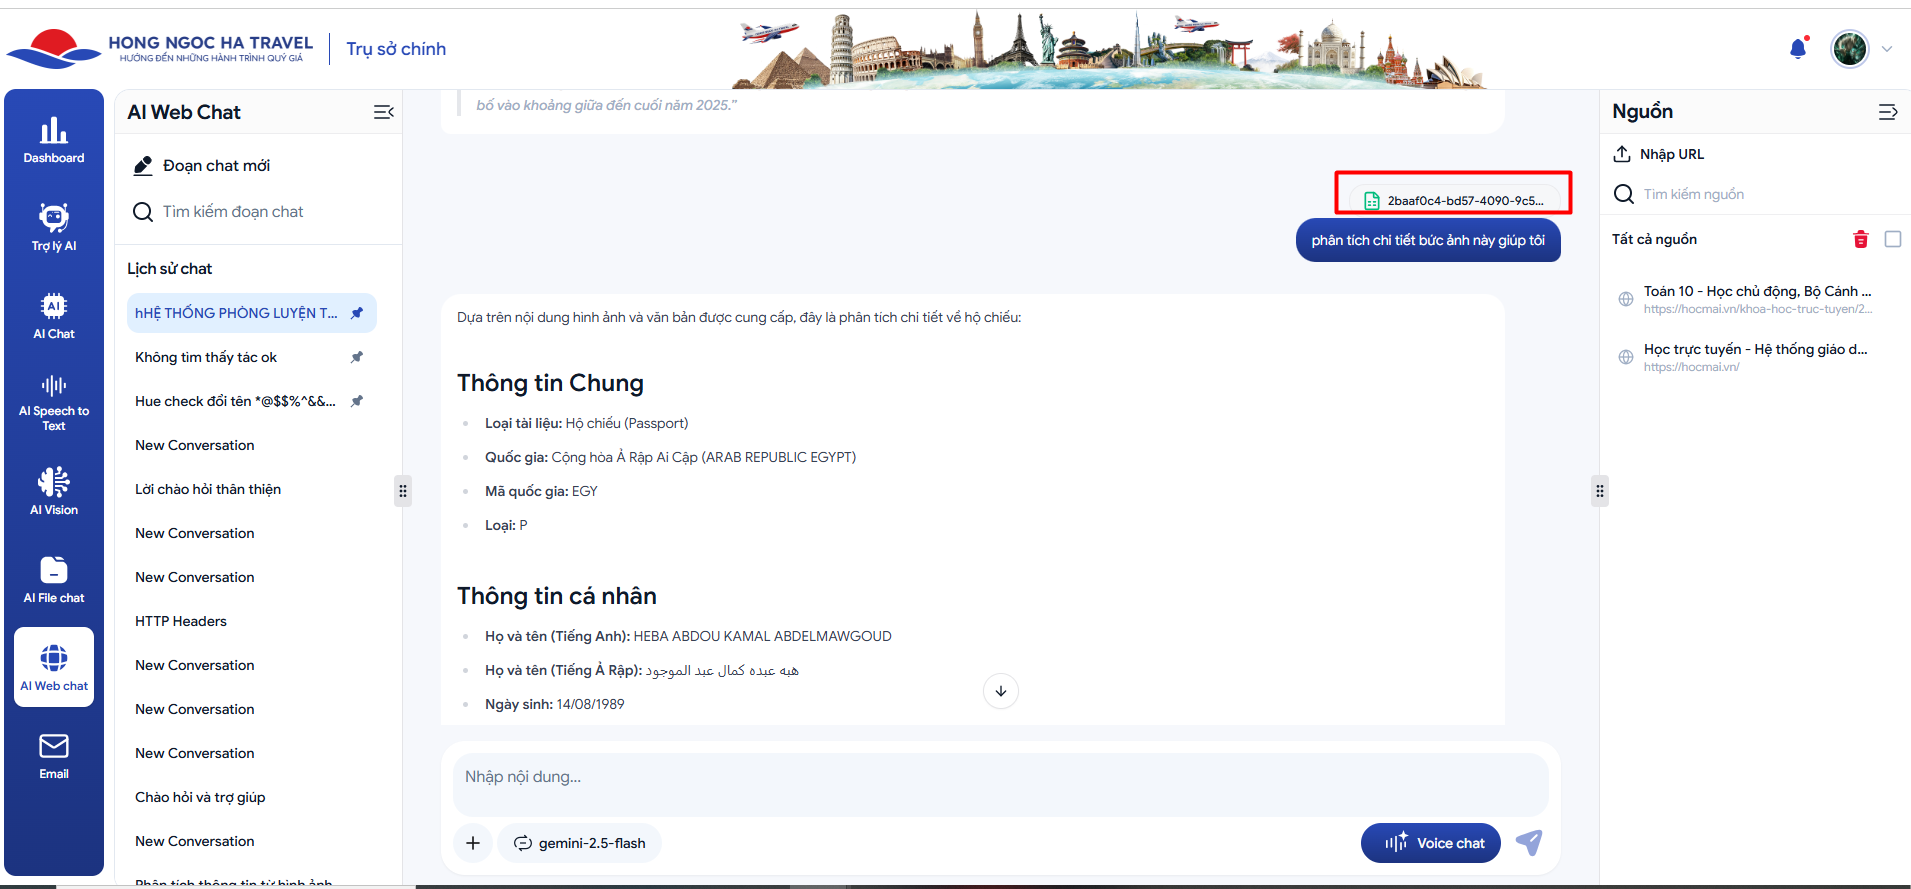Collapse the AI Web Chat sidebar panel

[x=383, y=112]
